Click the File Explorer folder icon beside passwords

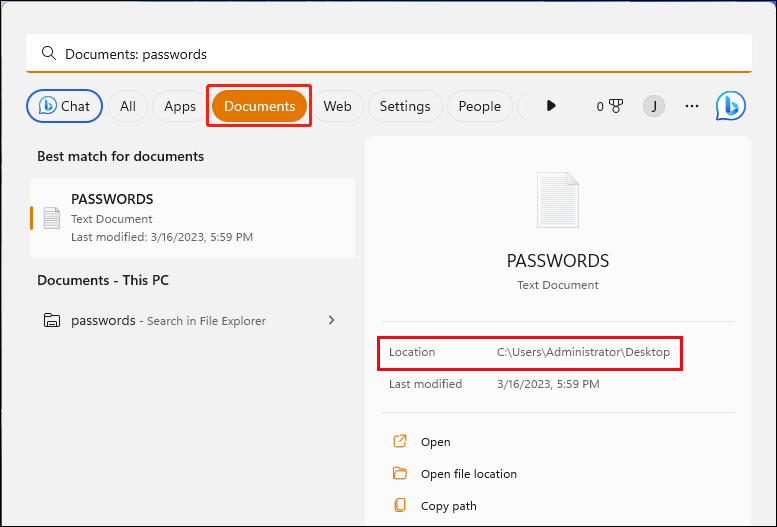click(52, 320)
